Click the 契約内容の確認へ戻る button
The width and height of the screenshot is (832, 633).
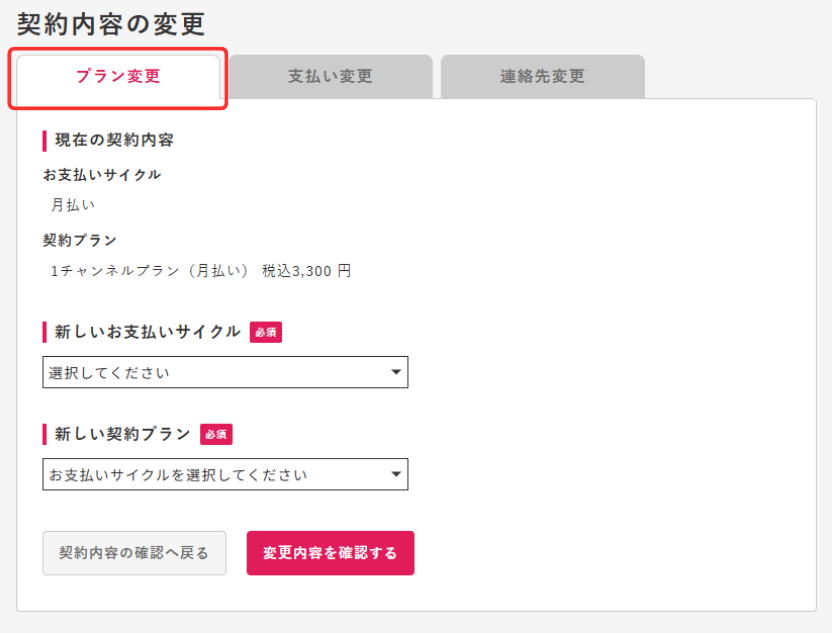[x=134, y=553]
